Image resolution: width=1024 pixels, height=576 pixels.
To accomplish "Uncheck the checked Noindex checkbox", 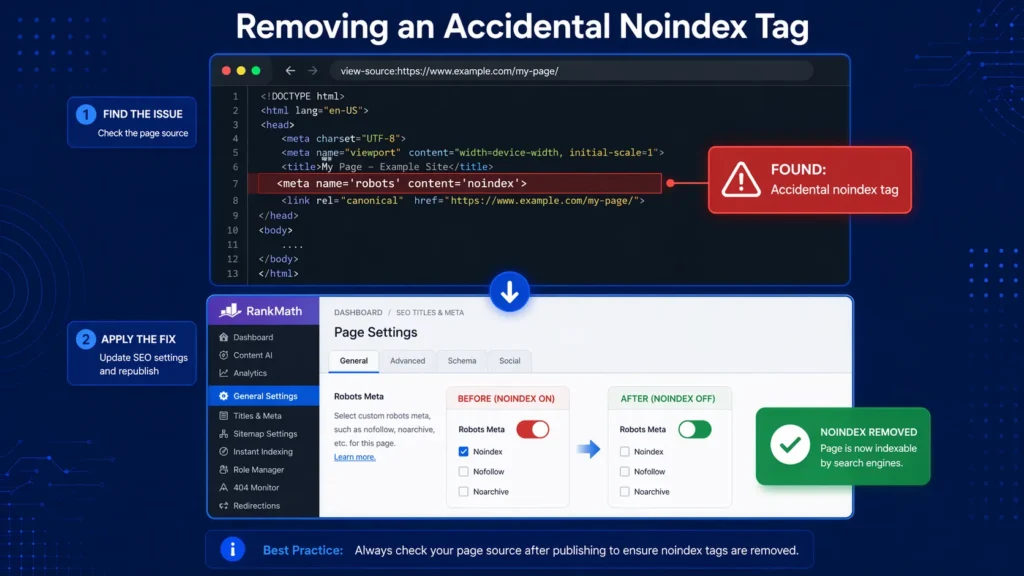I will [463, 452].
